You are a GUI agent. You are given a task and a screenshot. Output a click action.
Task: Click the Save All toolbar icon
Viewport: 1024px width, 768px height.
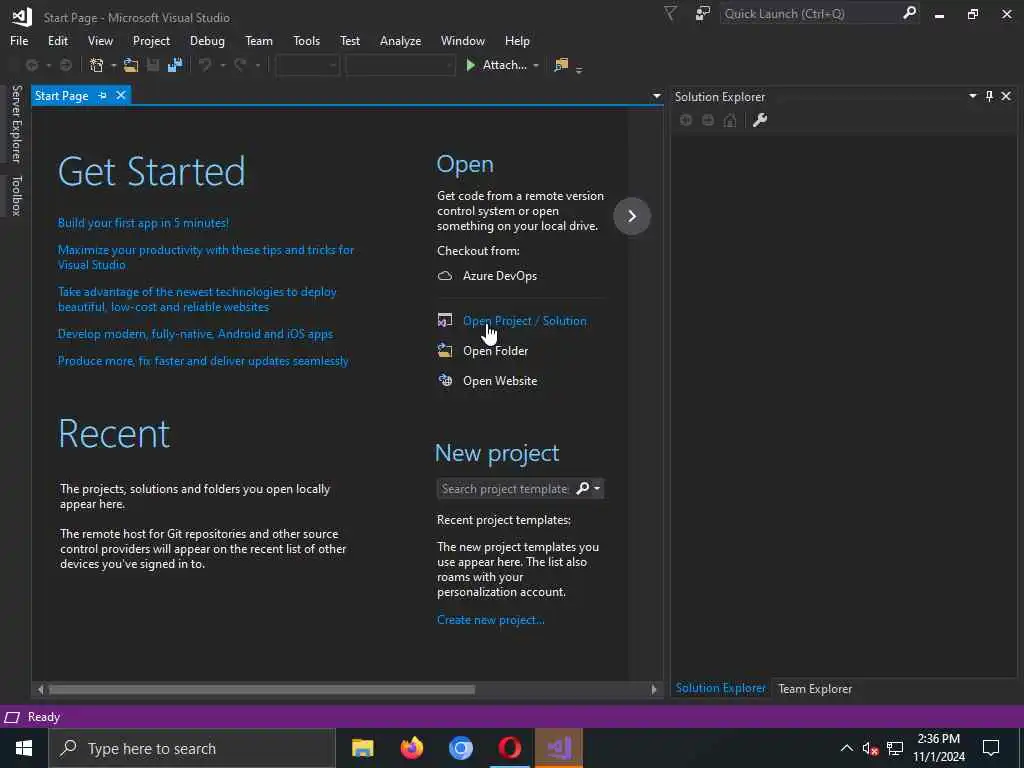[x=174, y=65]
